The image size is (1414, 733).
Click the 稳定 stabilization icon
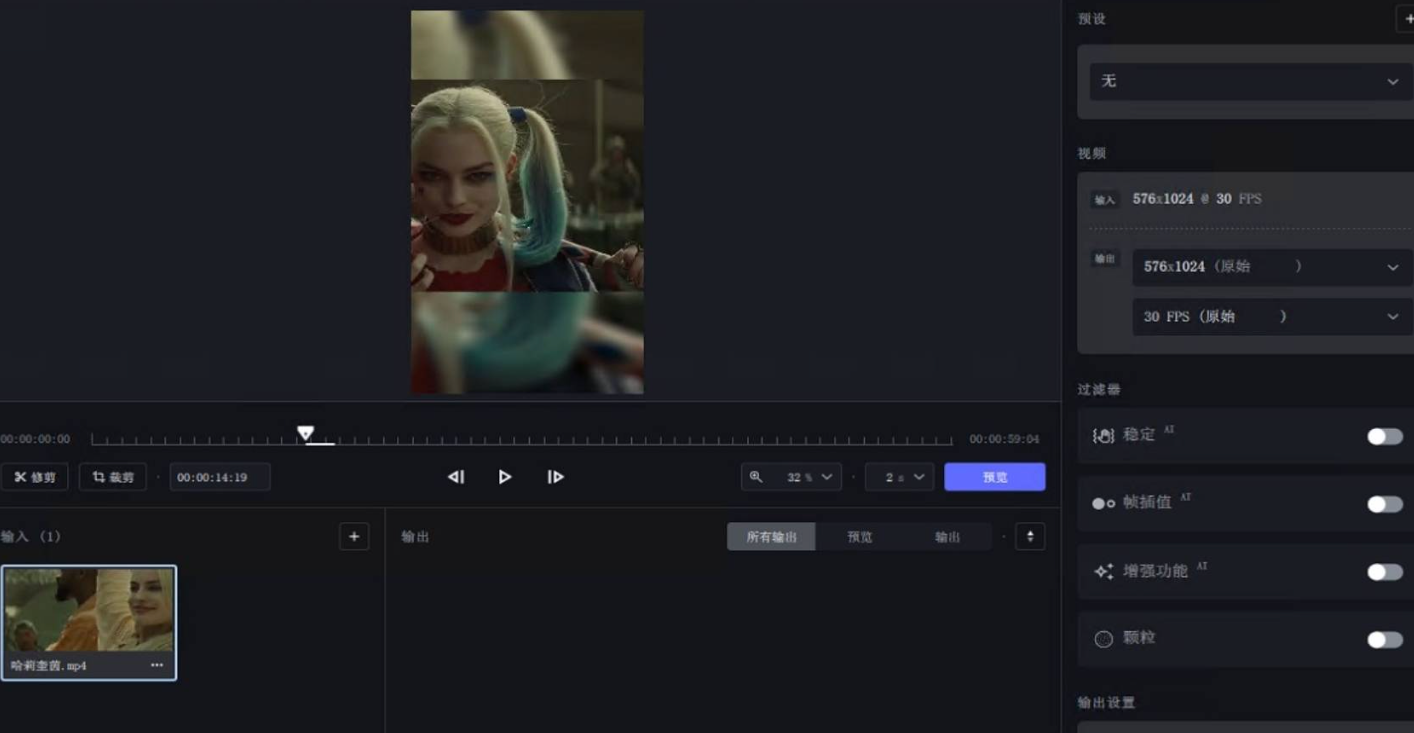pos(1103,436)
